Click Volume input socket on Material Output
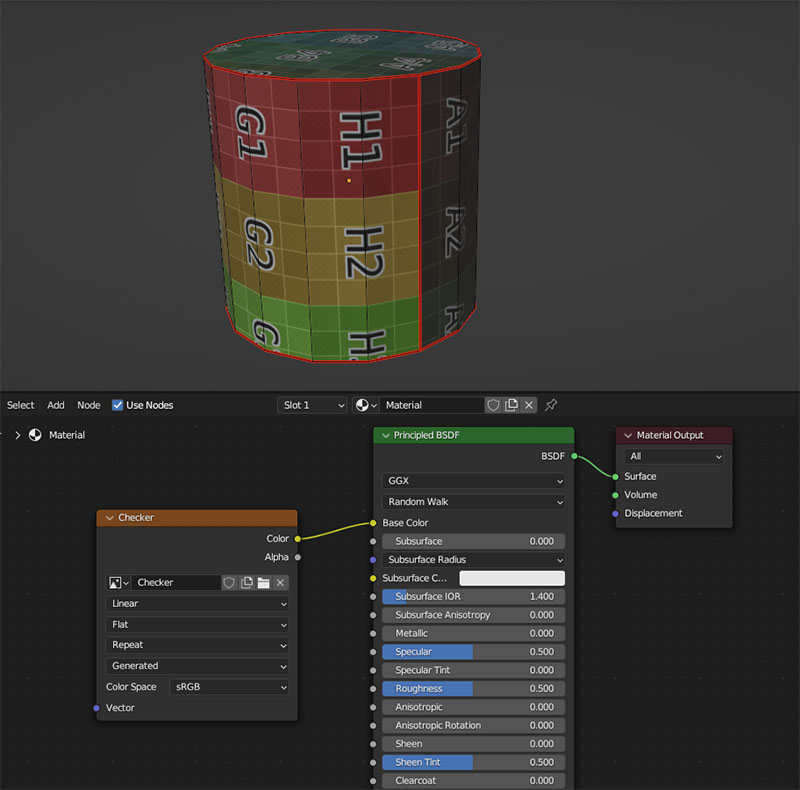 [x=615, y=495]
